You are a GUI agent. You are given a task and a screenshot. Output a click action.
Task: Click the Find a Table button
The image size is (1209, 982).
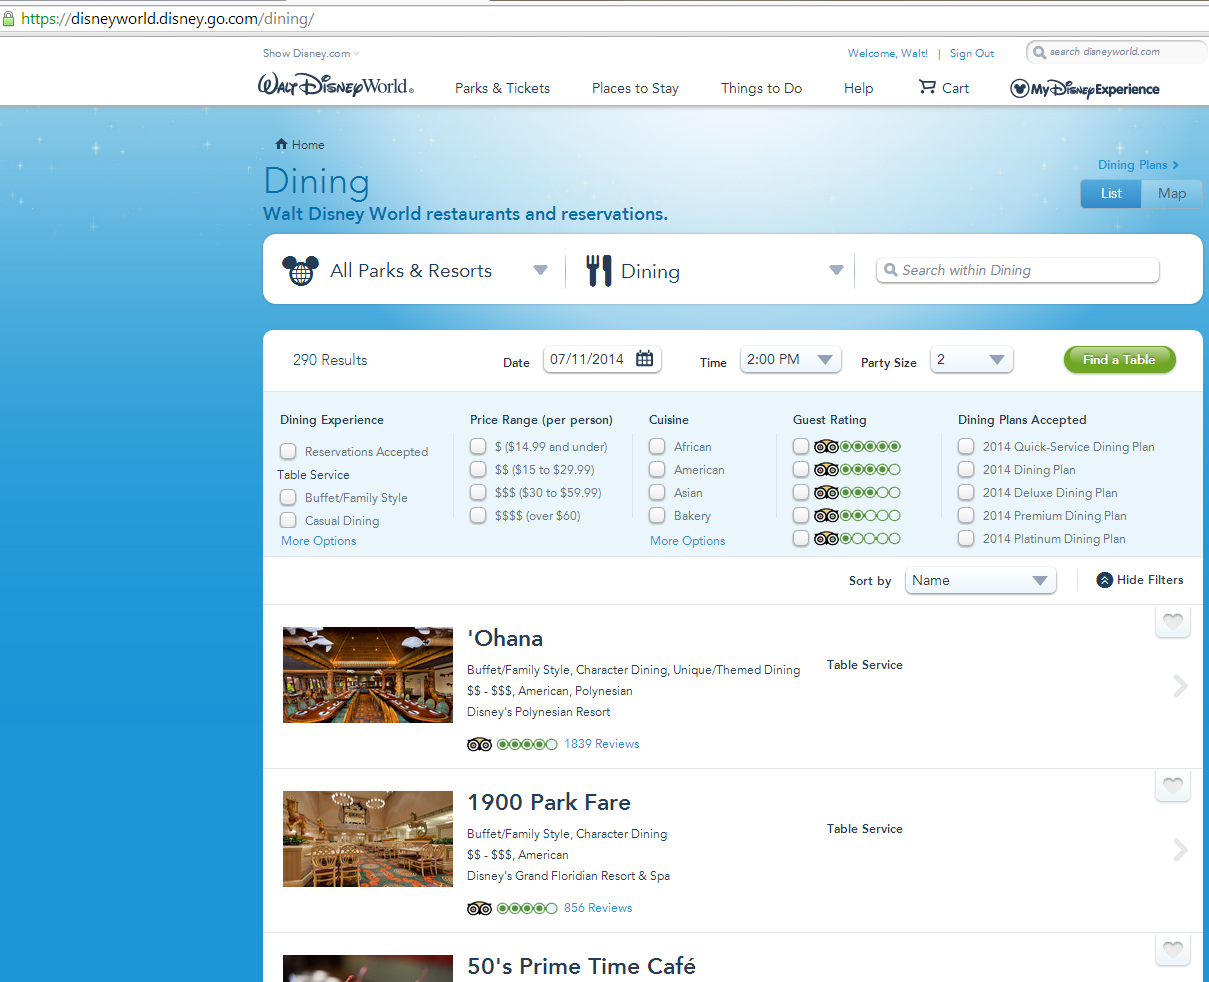pyautogui.click(x=1119, y=360)
